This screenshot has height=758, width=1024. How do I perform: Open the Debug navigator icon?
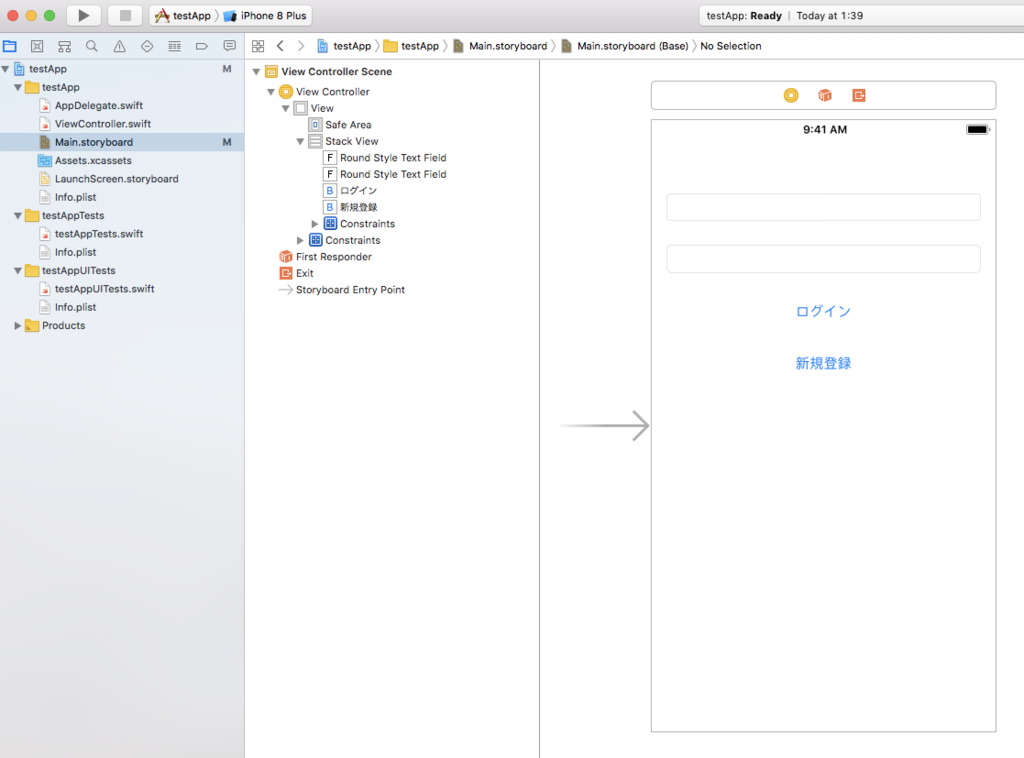[x=174, y=46]
